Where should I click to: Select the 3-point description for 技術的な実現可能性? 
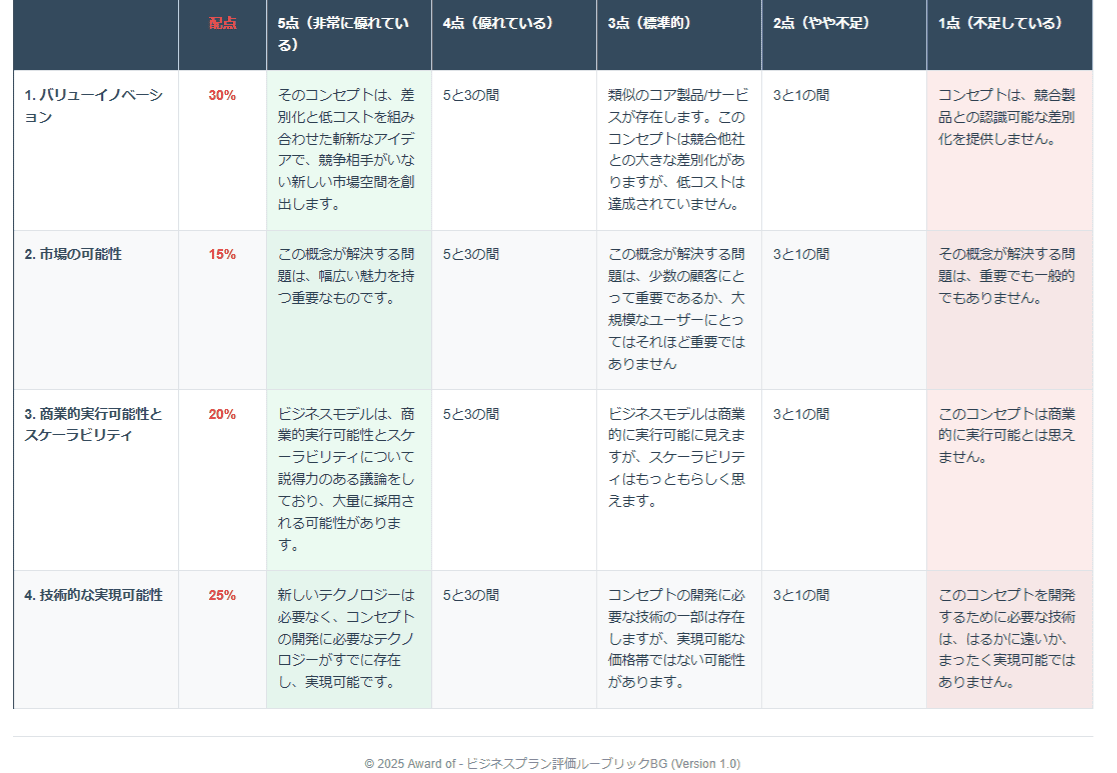click(x=677, y=638)
